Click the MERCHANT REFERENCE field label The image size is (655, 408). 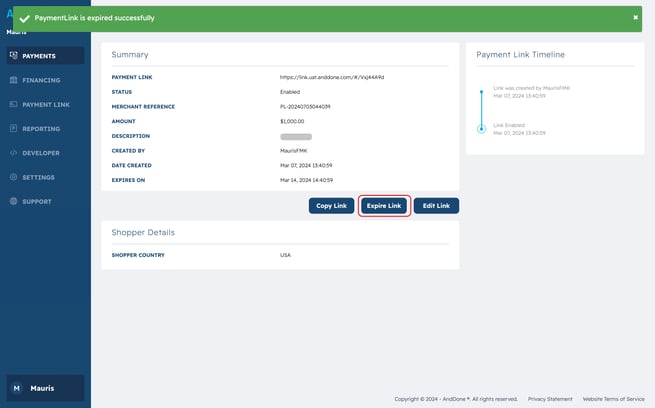pyautogui.click(x=143, y=106)
